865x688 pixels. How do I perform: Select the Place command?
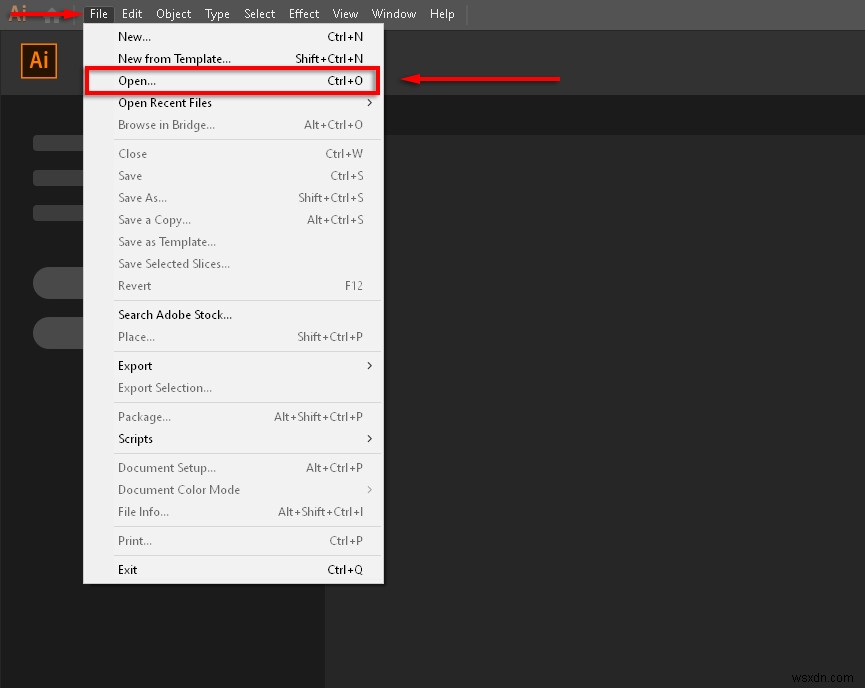coord(135,336)
